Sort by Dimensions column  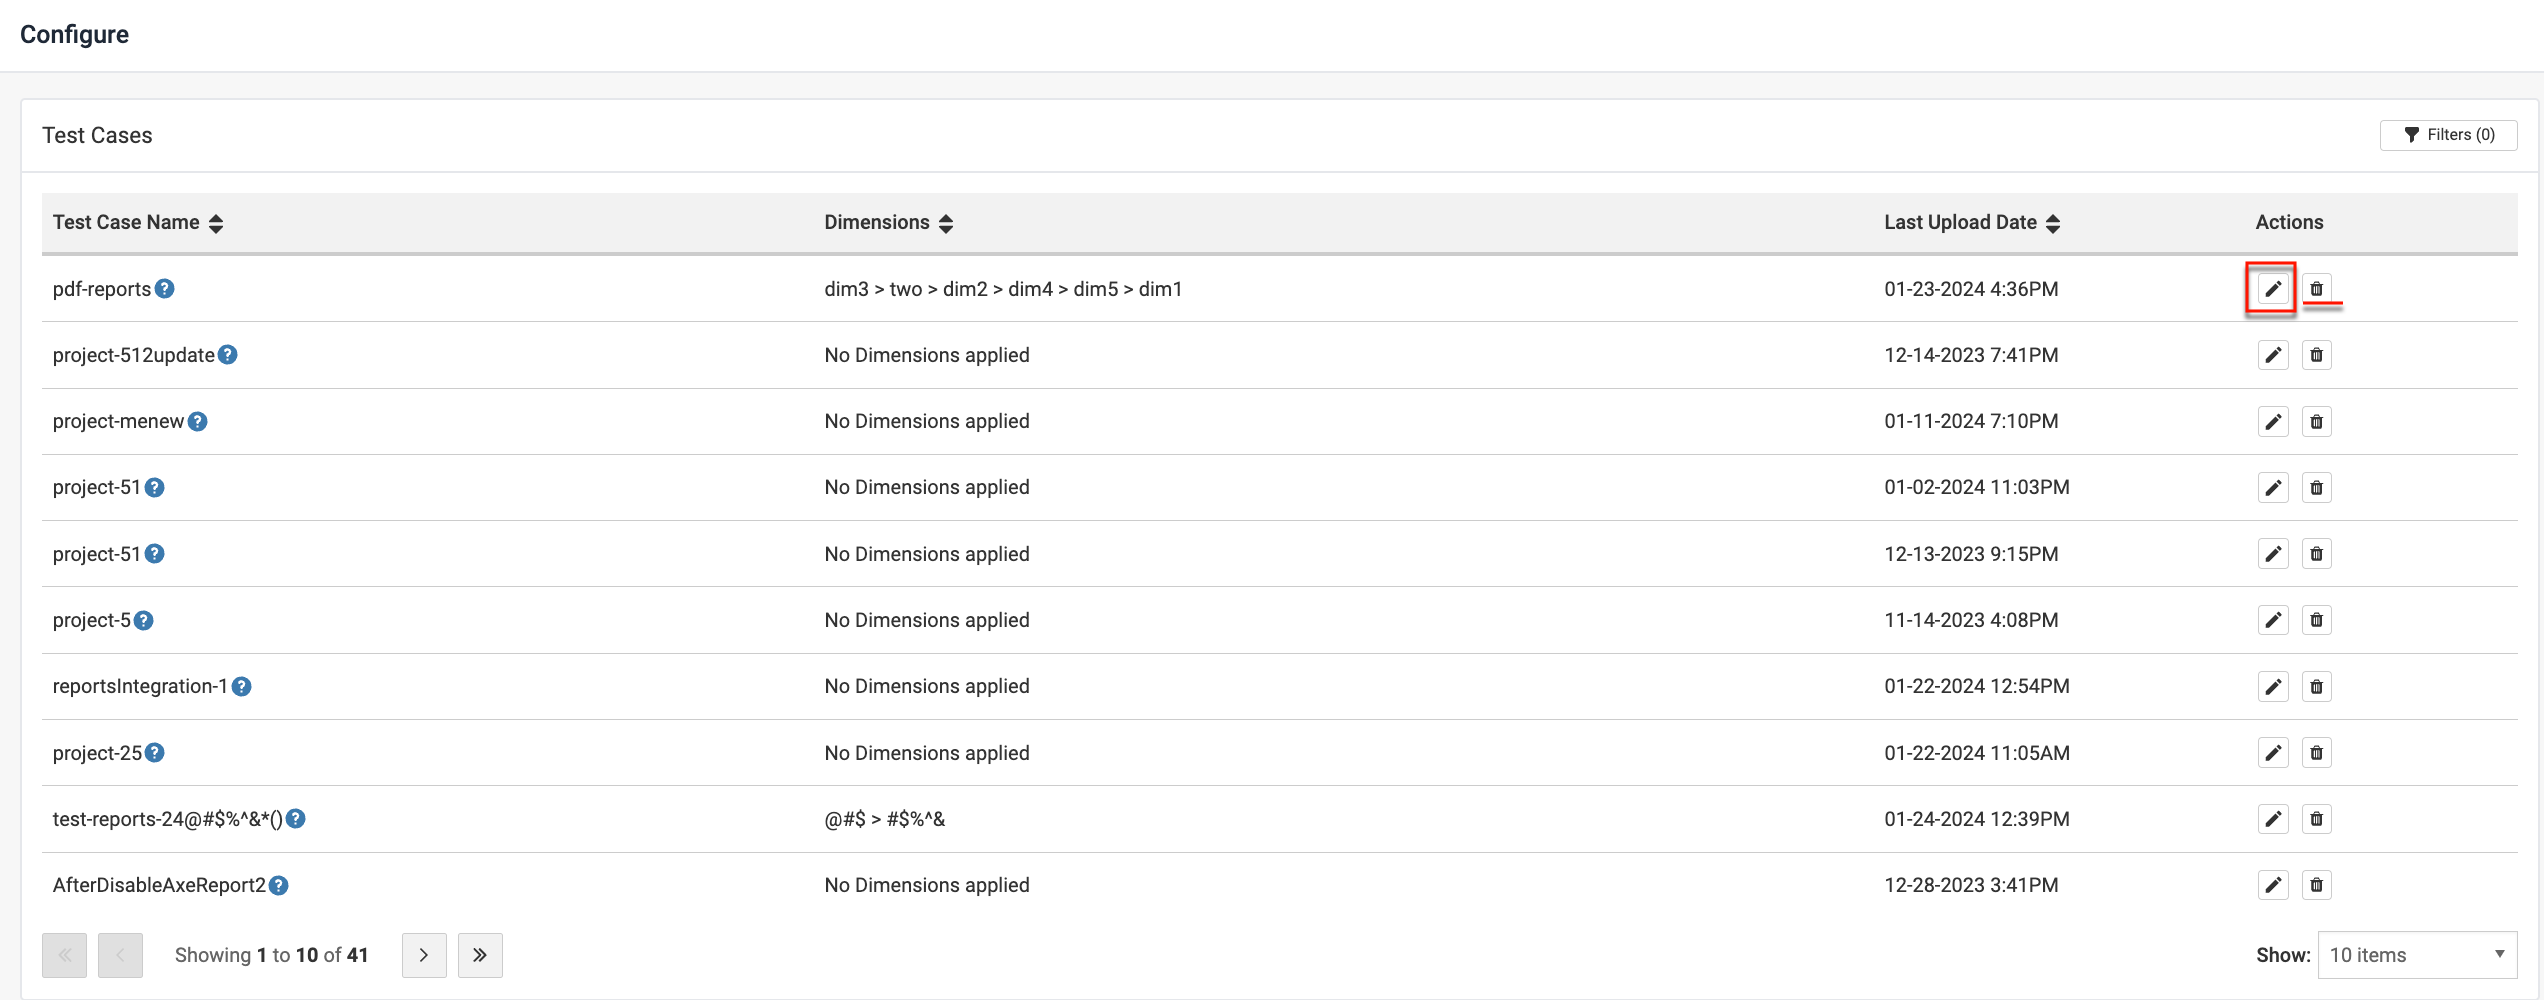(x=946, y=223)
